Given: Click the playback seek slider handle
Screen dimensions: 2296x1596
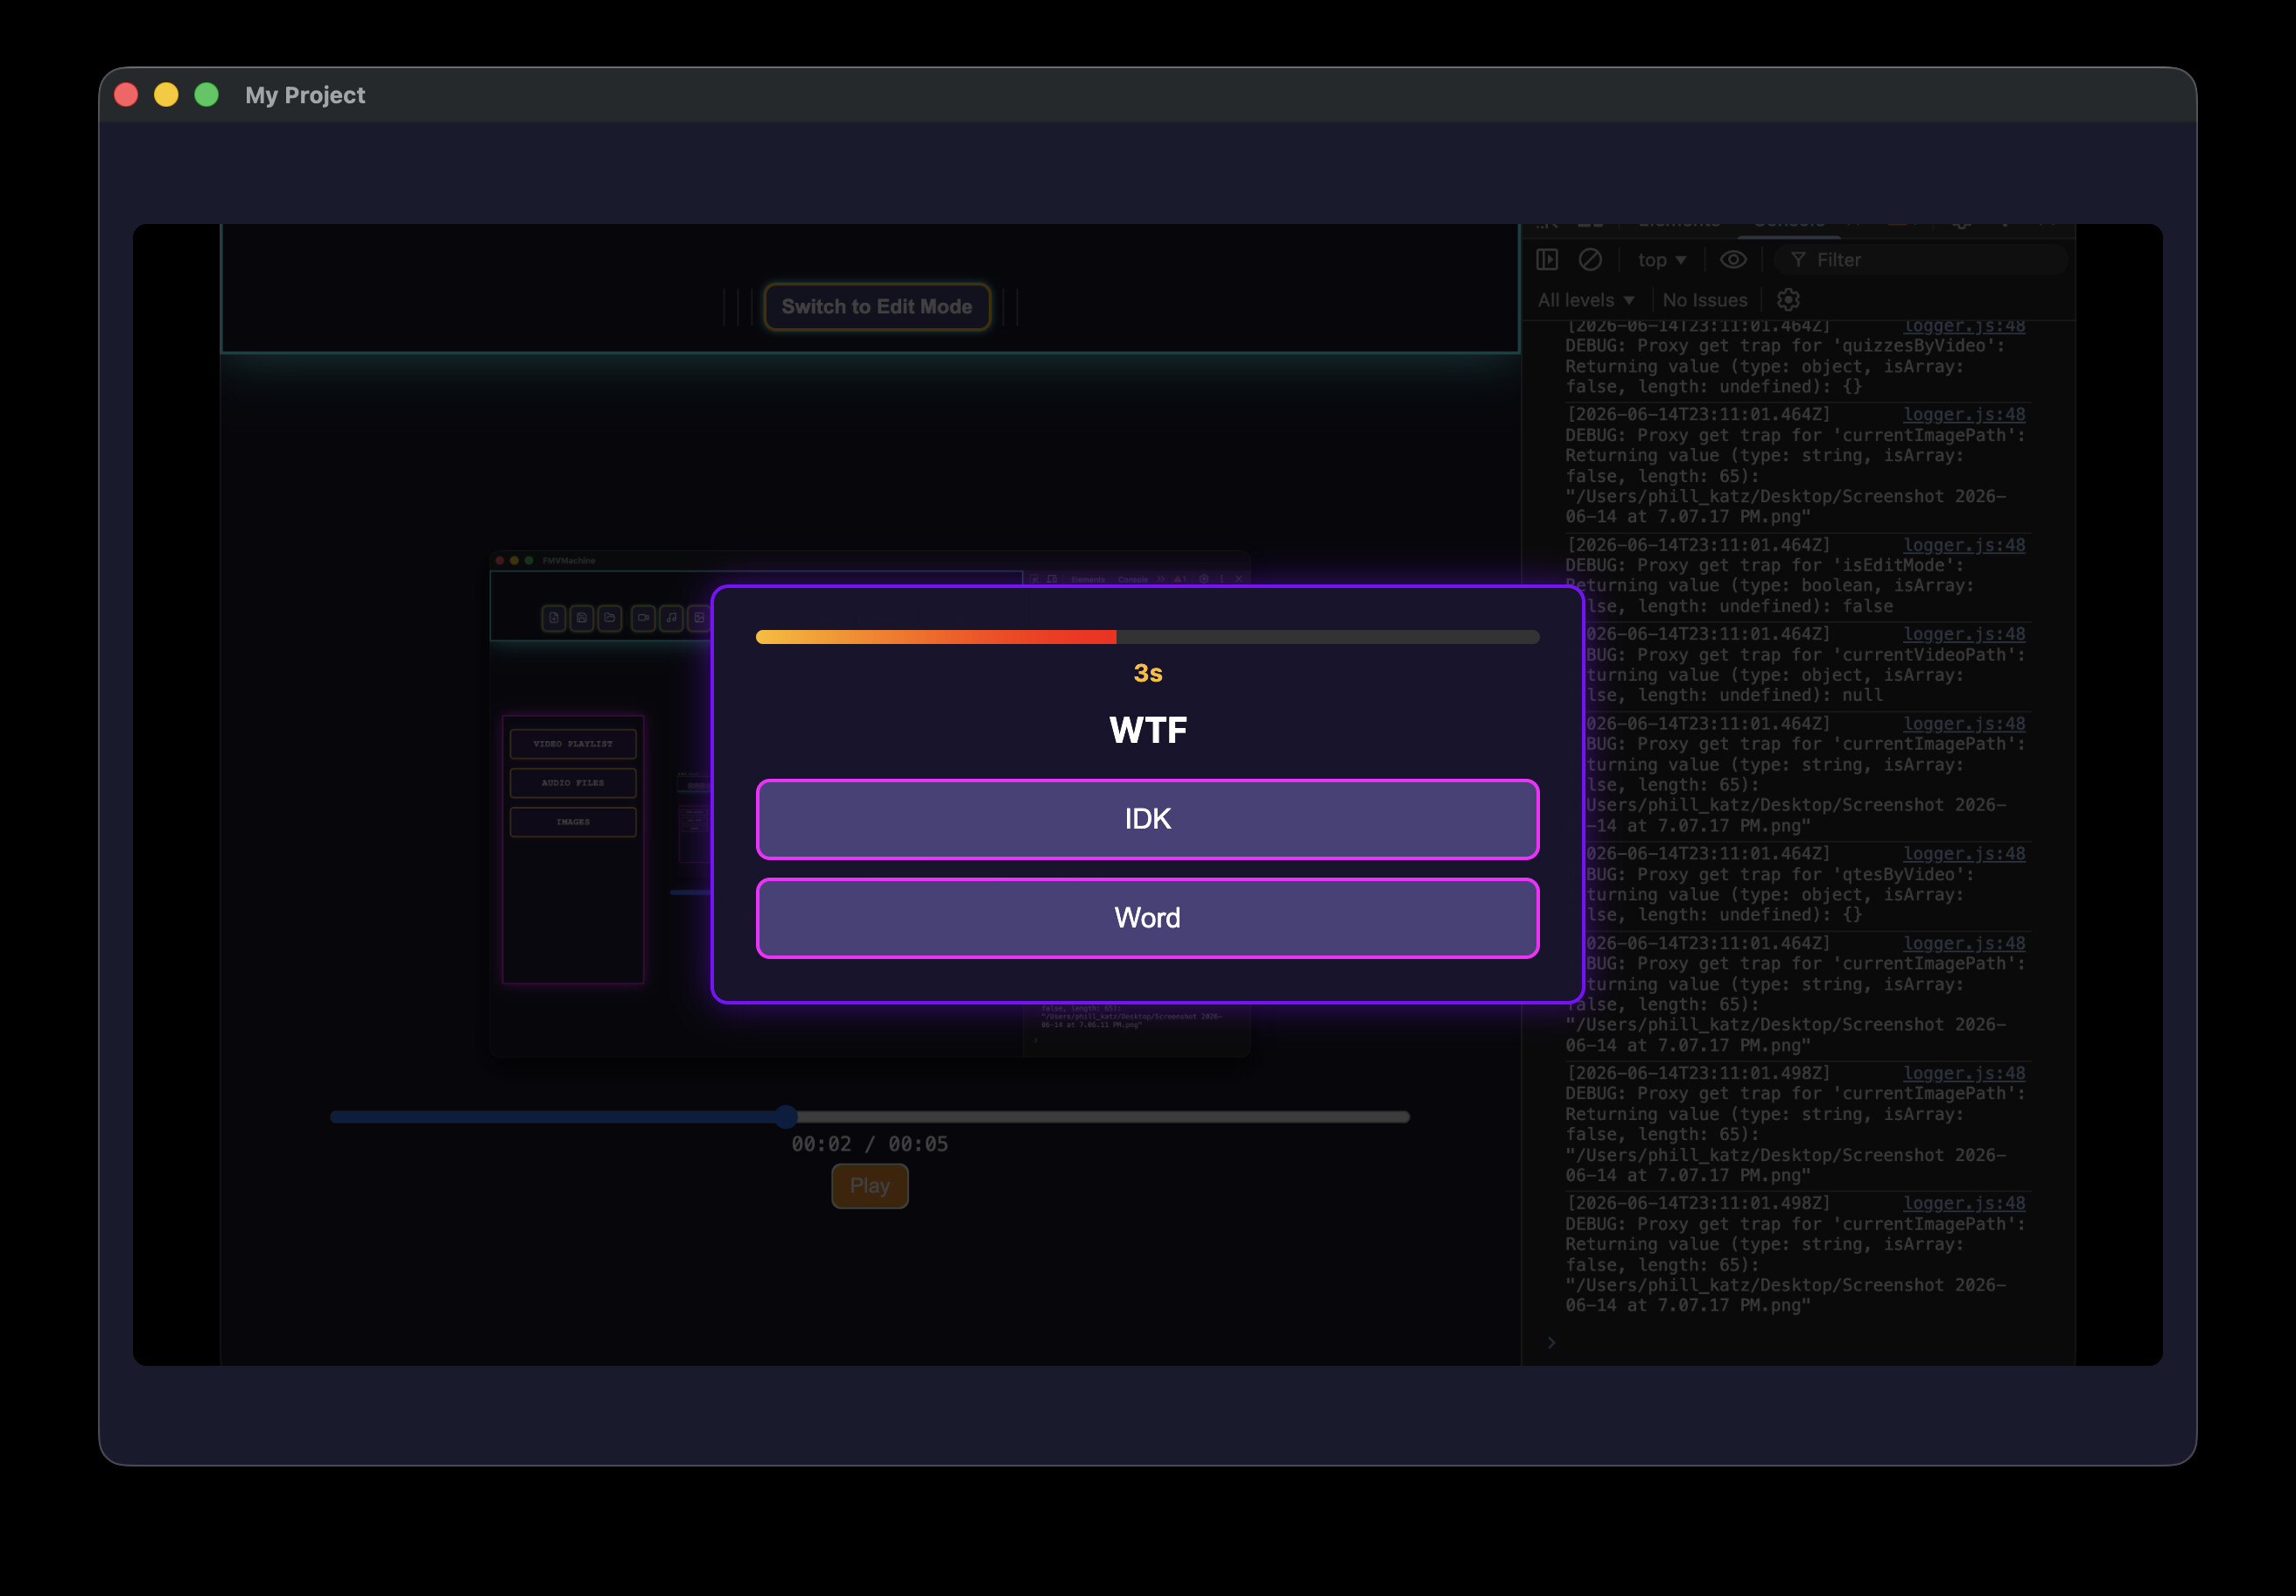Looking at the screenshot, I should point(786,1117).
